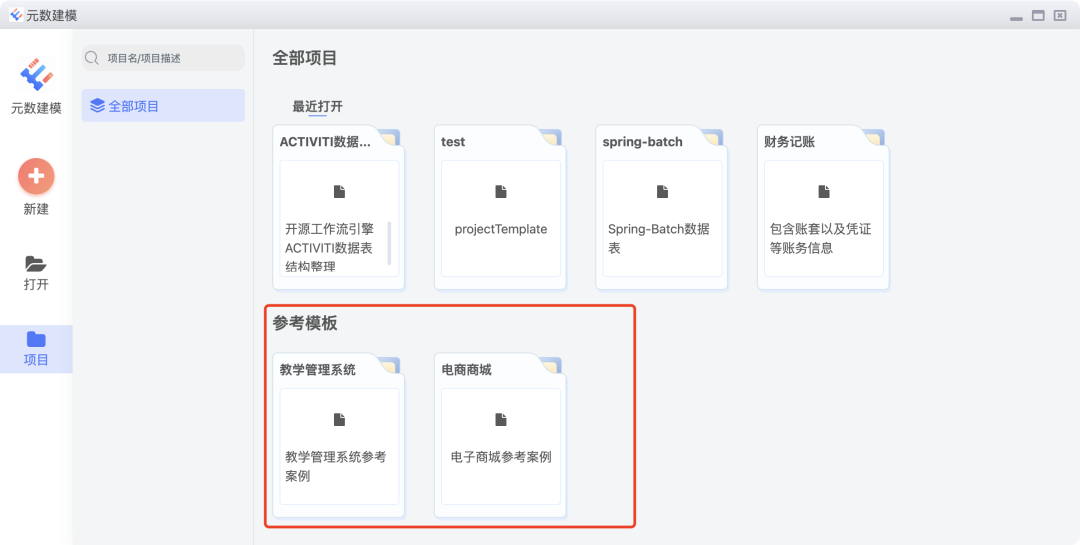Click the file icon in spring-batch card
The image size is (1080, 545).
[x=662, y=192]
